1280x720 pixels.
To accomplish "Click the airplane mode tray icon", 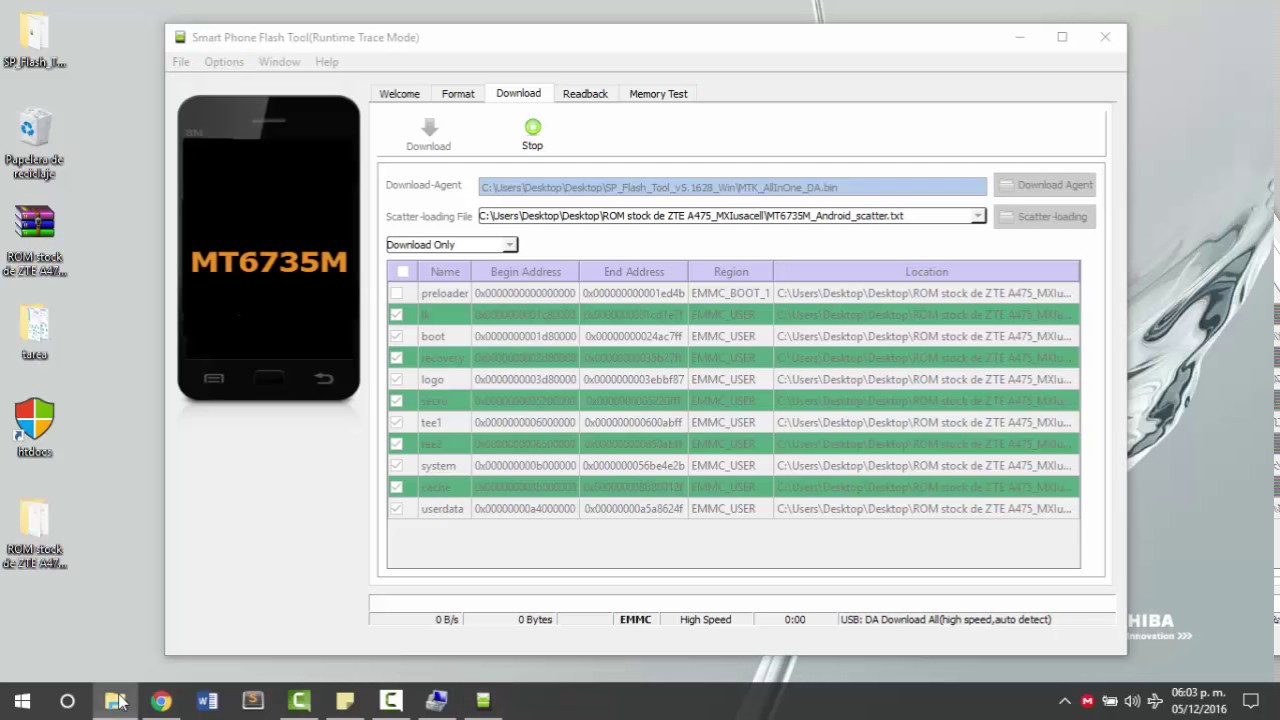I will [x=1155, y=701].
